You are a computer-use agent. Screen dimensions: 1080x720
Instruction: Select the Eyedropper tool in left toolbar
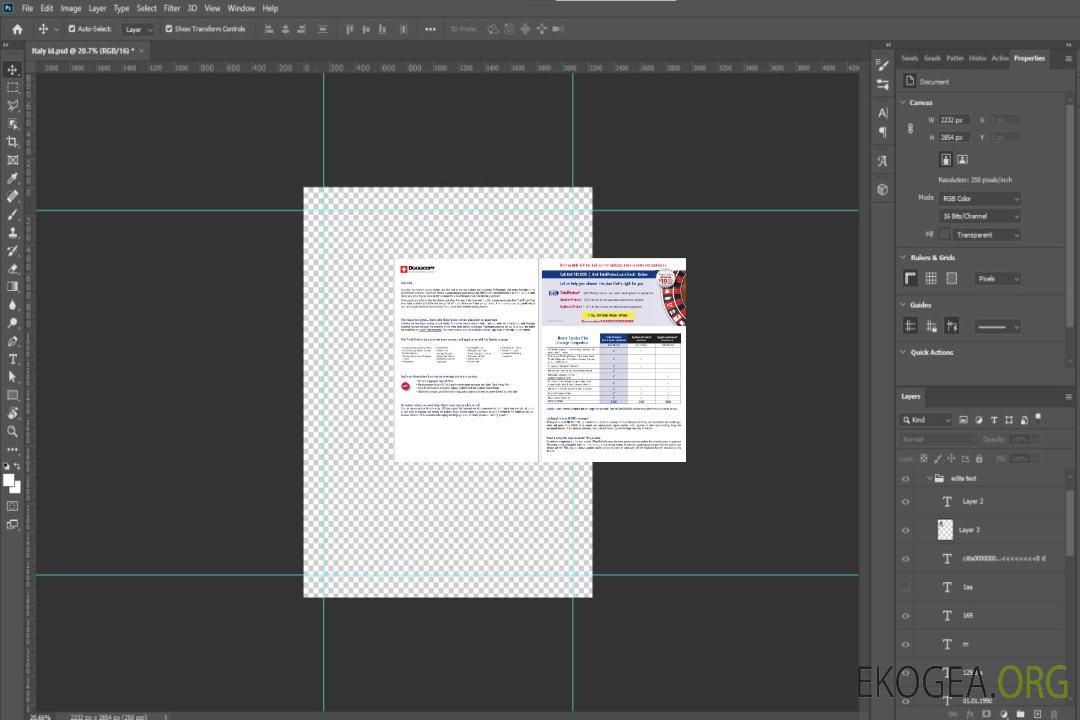tap(12, 178)
